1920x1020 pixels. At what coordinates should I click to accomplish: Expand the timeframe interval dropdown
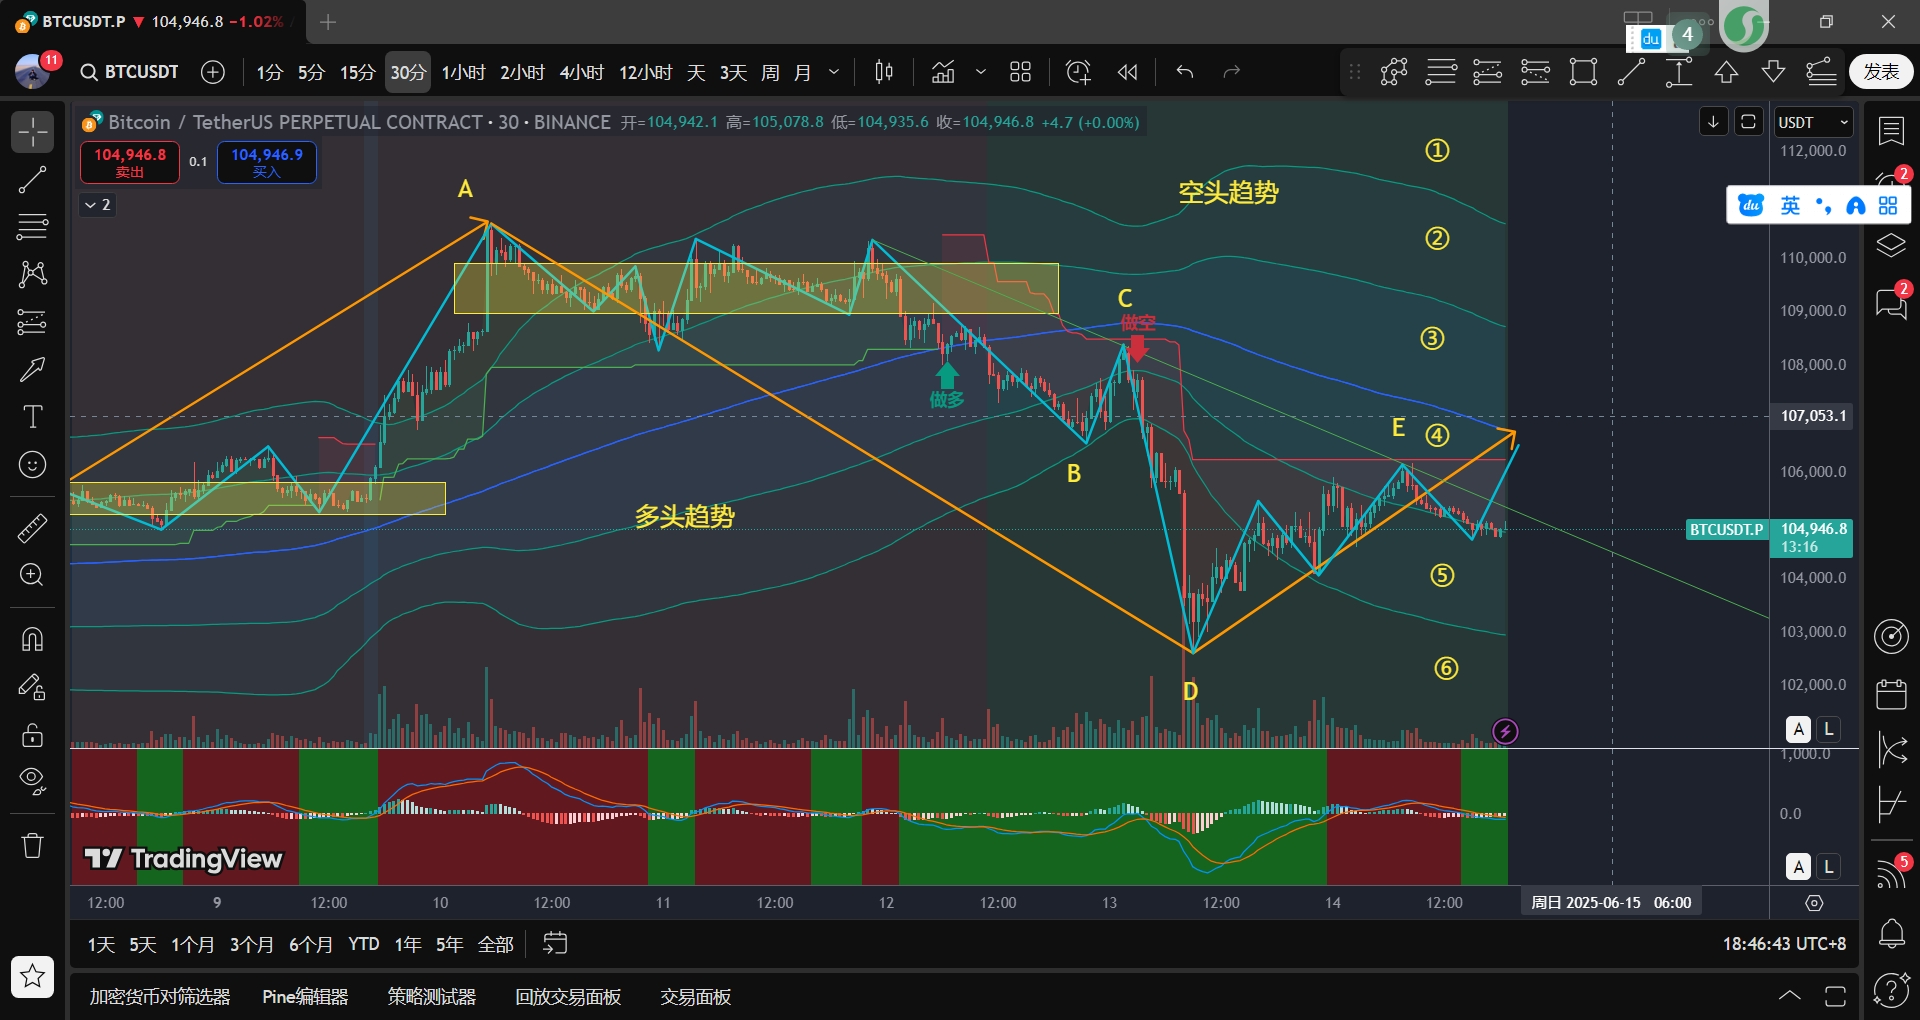tap(834, 72)
